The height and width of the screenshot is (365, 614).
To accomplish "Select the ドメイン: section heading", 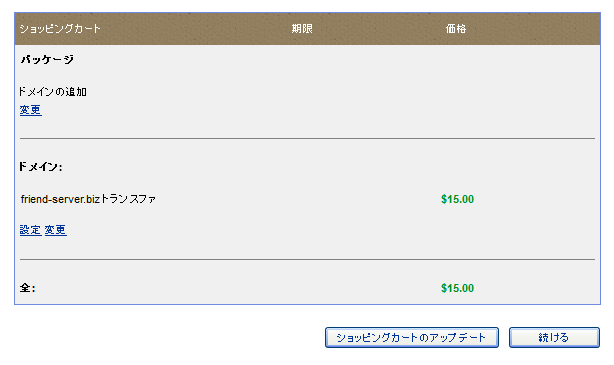I will point(41,167).
